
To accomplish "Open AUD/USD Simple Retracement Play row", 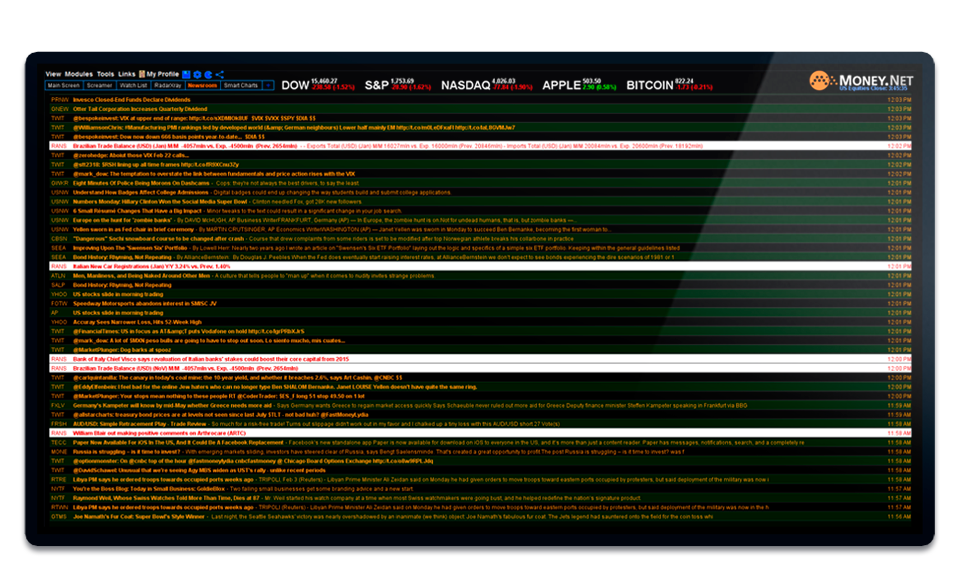I will [x=481, y=424].
